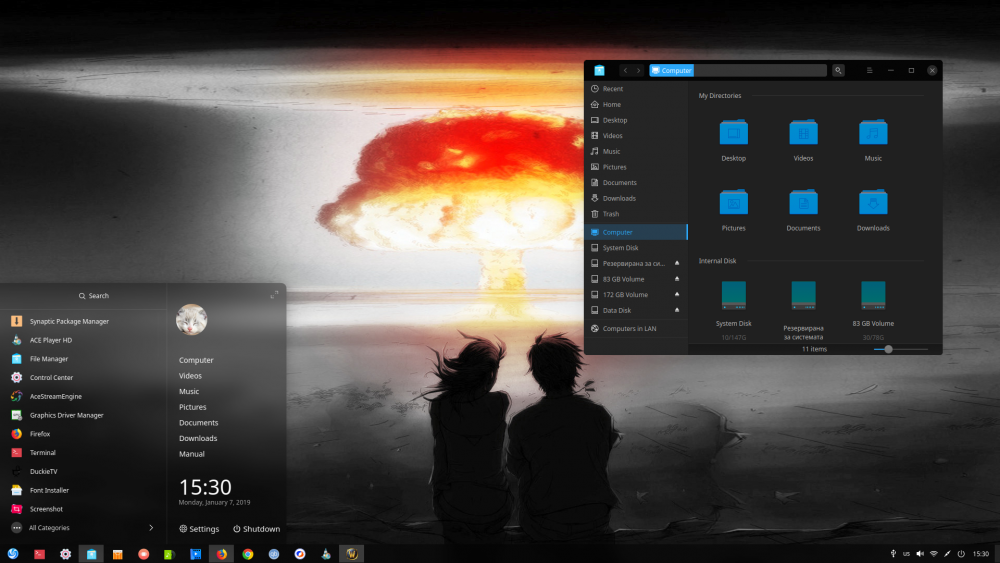Select the 83 GB Volume drive icon
The width and height of the screenshot is (1000, 563).
coord(873,295)
